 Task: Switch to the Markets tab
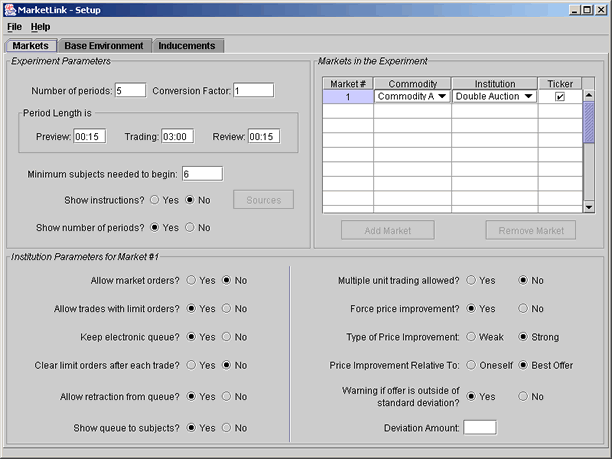[x=31, y=46]
